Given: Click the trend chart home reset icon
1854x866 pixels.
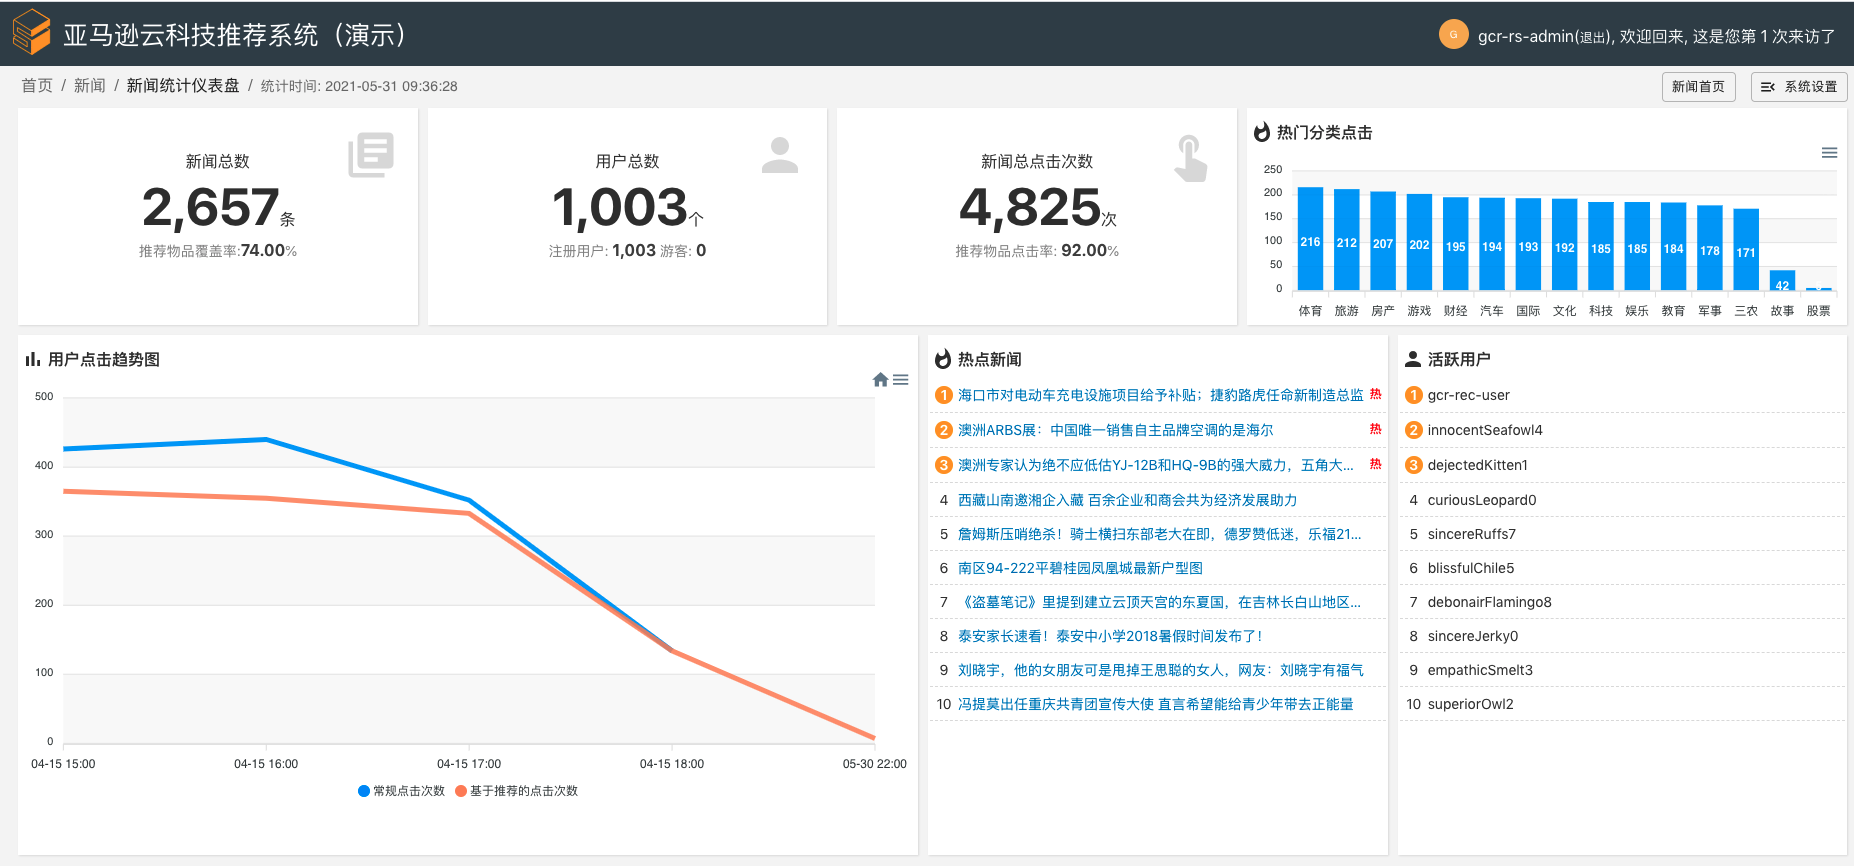Looking at the screenshot, I should point(880,380).
